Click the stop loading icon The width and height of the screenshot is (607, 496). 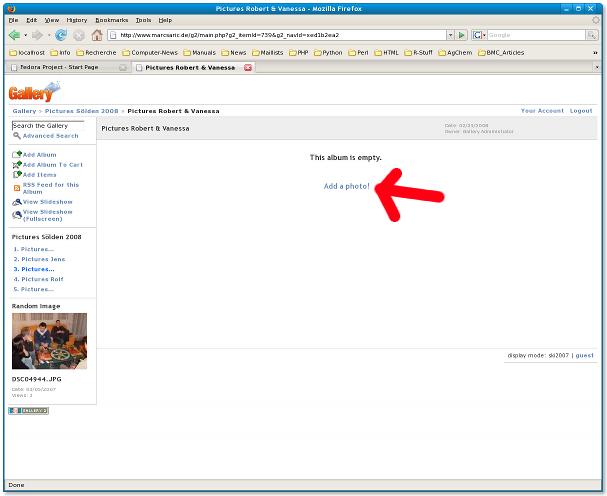[79, 35]
